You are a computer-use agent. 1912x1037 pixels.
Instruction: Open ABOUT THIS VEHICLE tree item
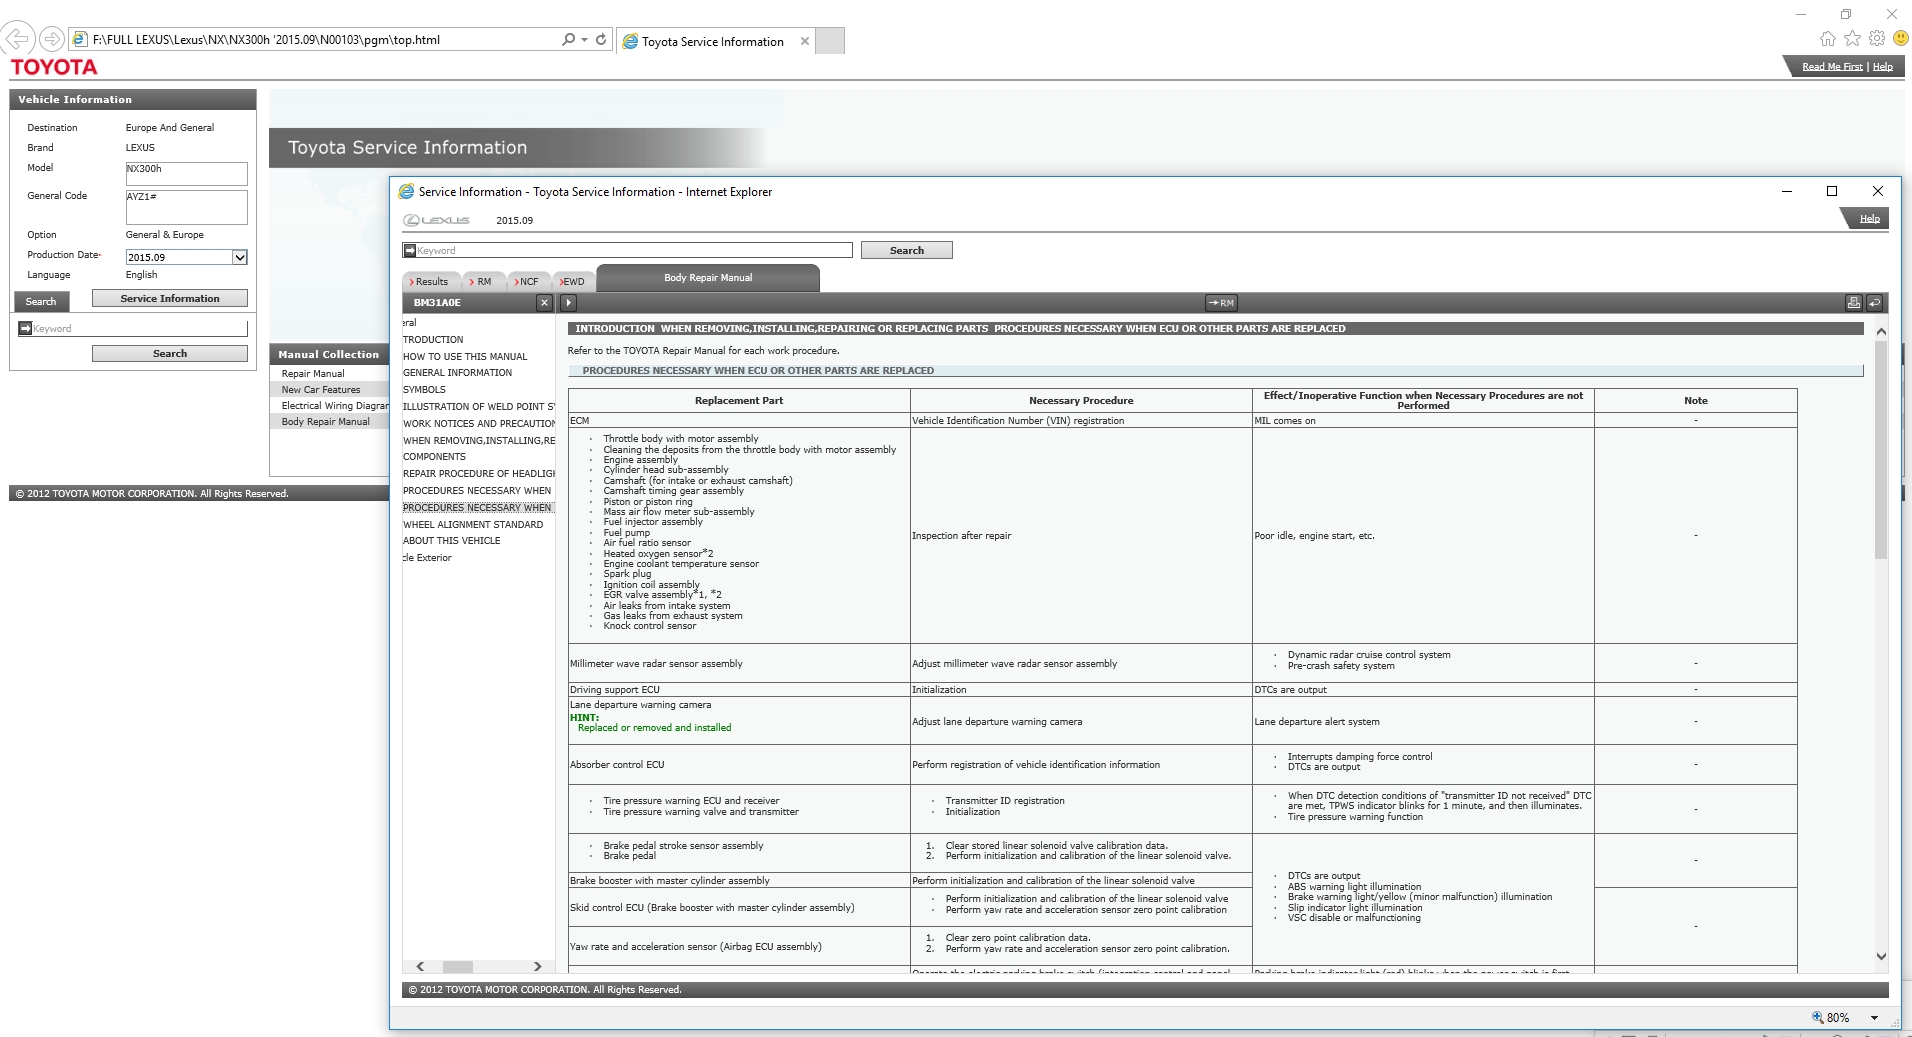point(451,541)
